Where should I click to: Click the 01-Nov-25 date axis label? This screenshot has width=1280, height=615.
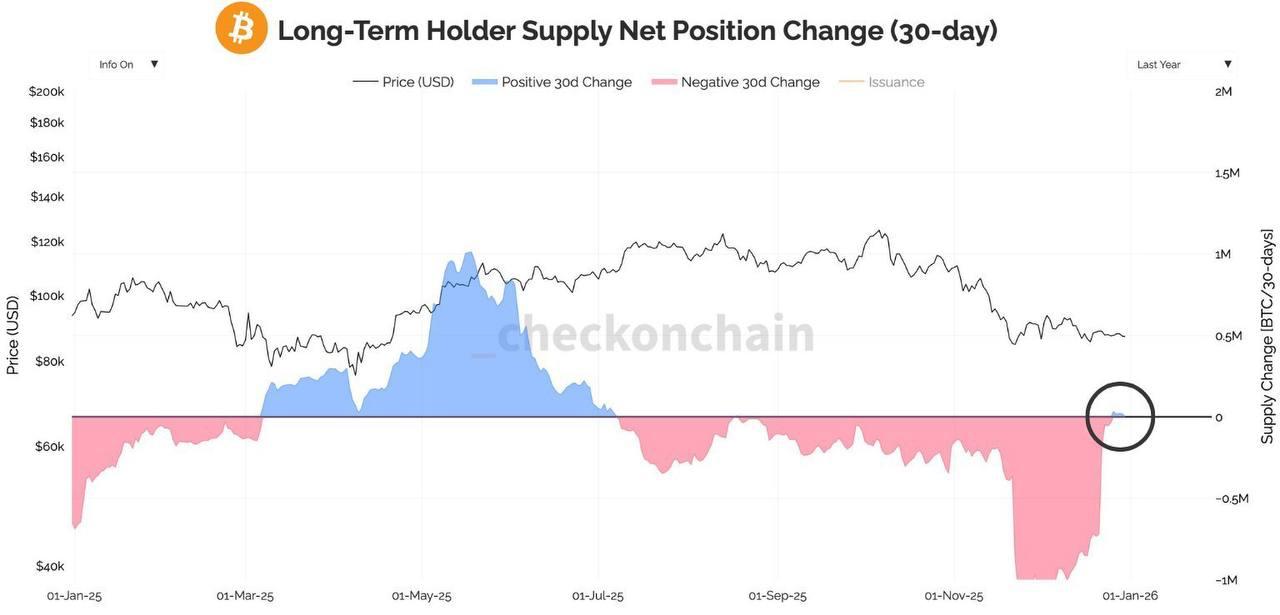click(952, 596)
